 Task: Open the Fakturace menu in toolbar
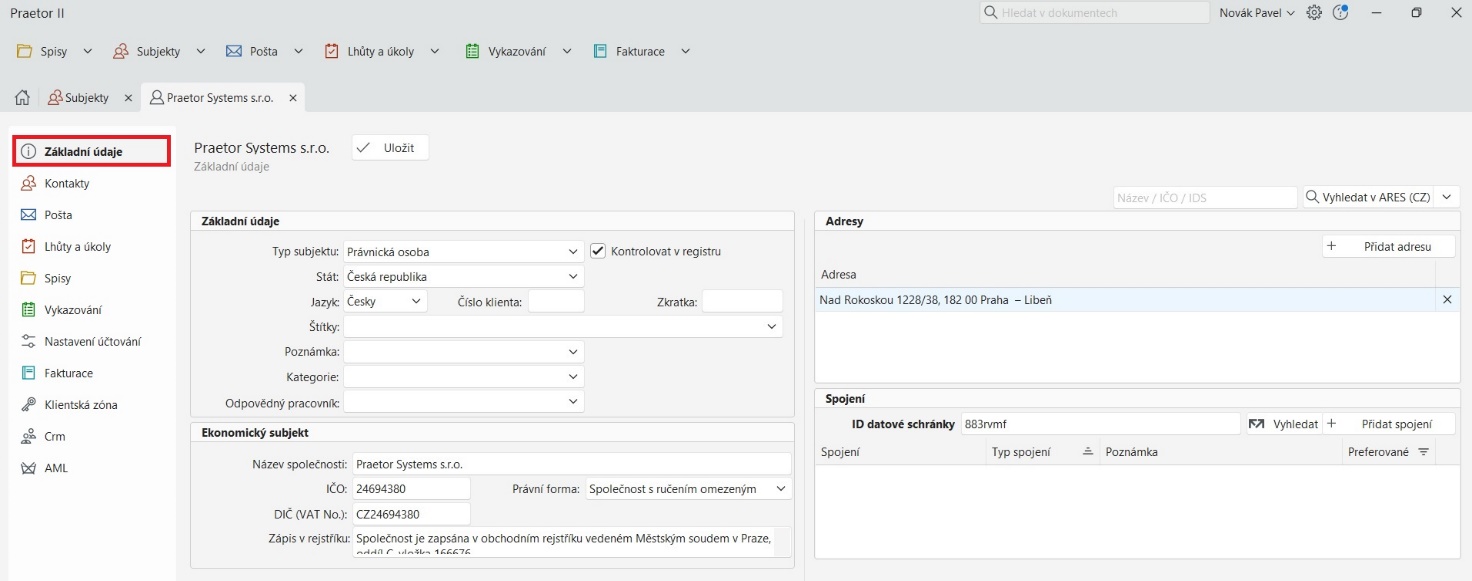[x=640, y=51]
